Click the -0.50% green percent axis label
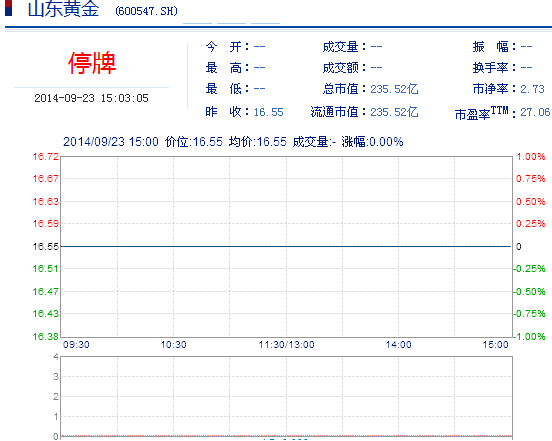The image size is (552, 441). [529, 291]
